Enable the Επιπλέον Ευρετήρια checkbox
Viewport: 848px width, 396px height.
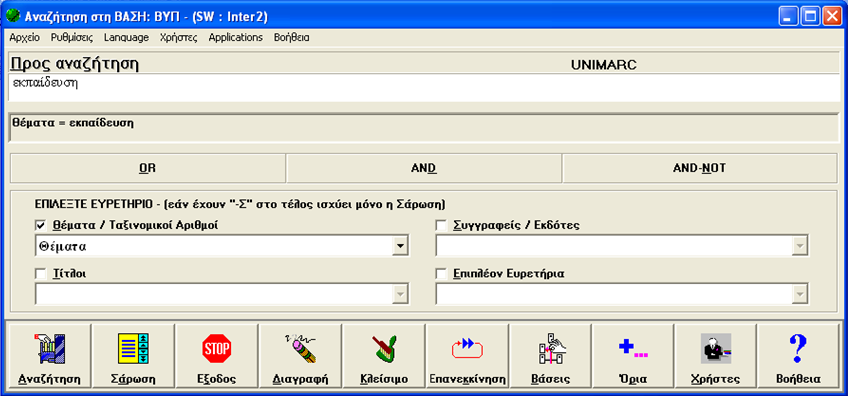441,274
